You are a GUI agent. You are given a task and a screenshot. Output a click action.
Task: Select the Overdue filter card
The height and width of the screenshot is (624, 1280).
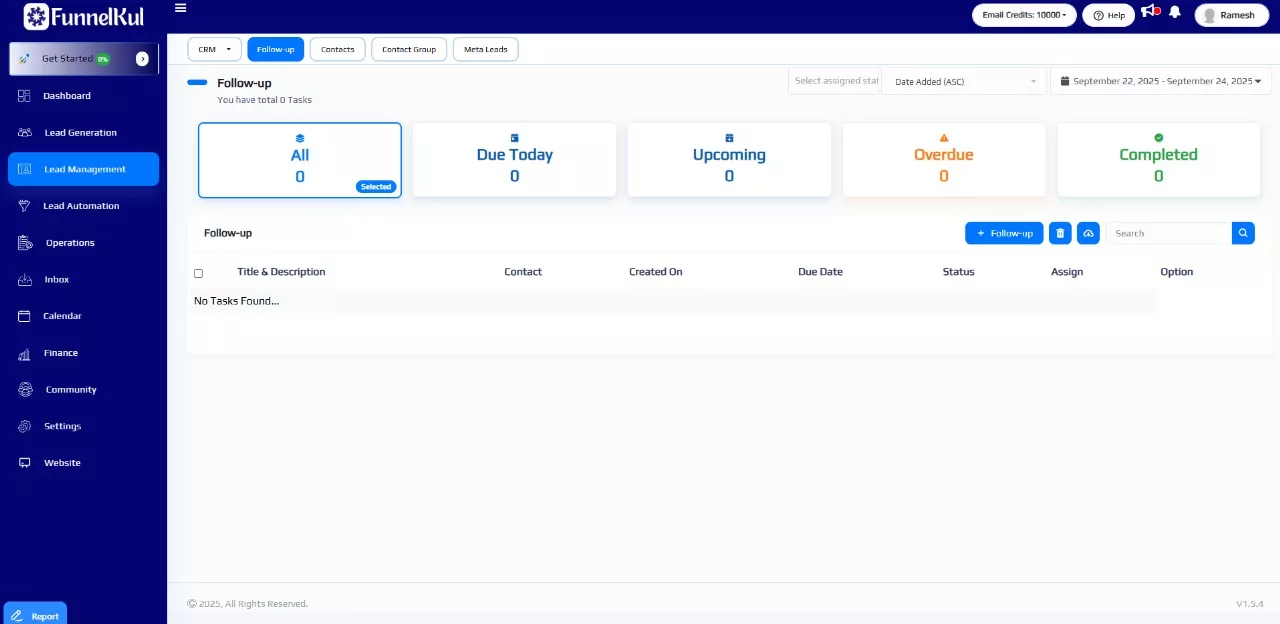943,160
